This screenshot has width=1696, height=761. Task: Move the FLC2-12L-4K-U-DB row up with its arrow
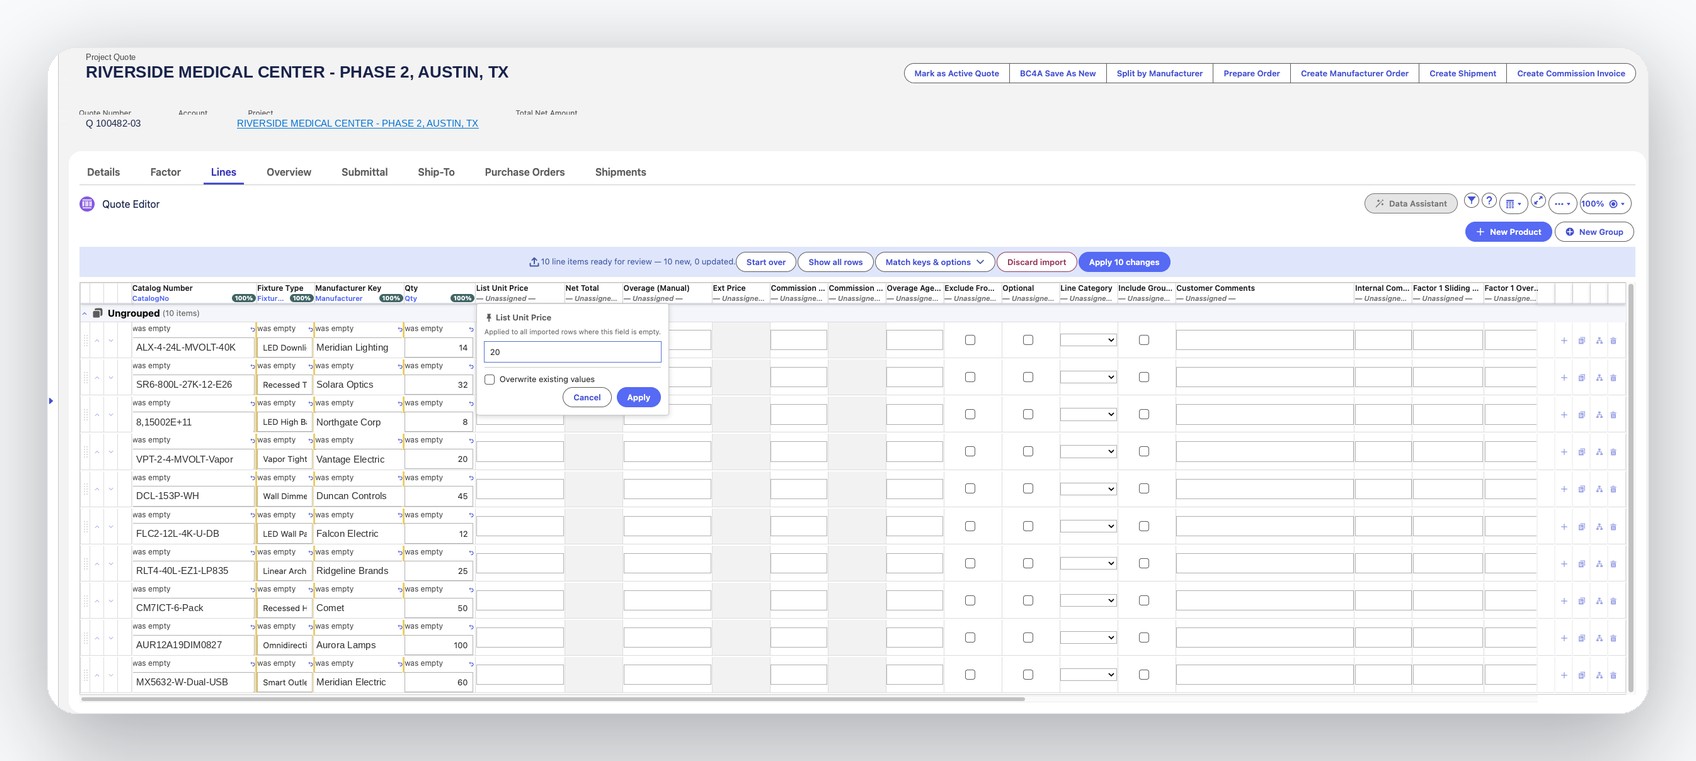[x=97, y=527]
